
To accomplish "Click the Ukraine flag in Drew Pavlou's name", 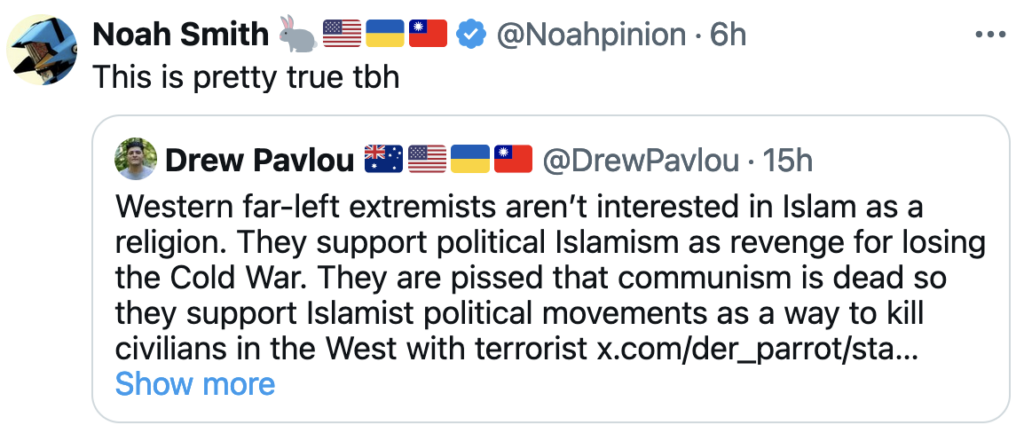I will click(472, 158).
